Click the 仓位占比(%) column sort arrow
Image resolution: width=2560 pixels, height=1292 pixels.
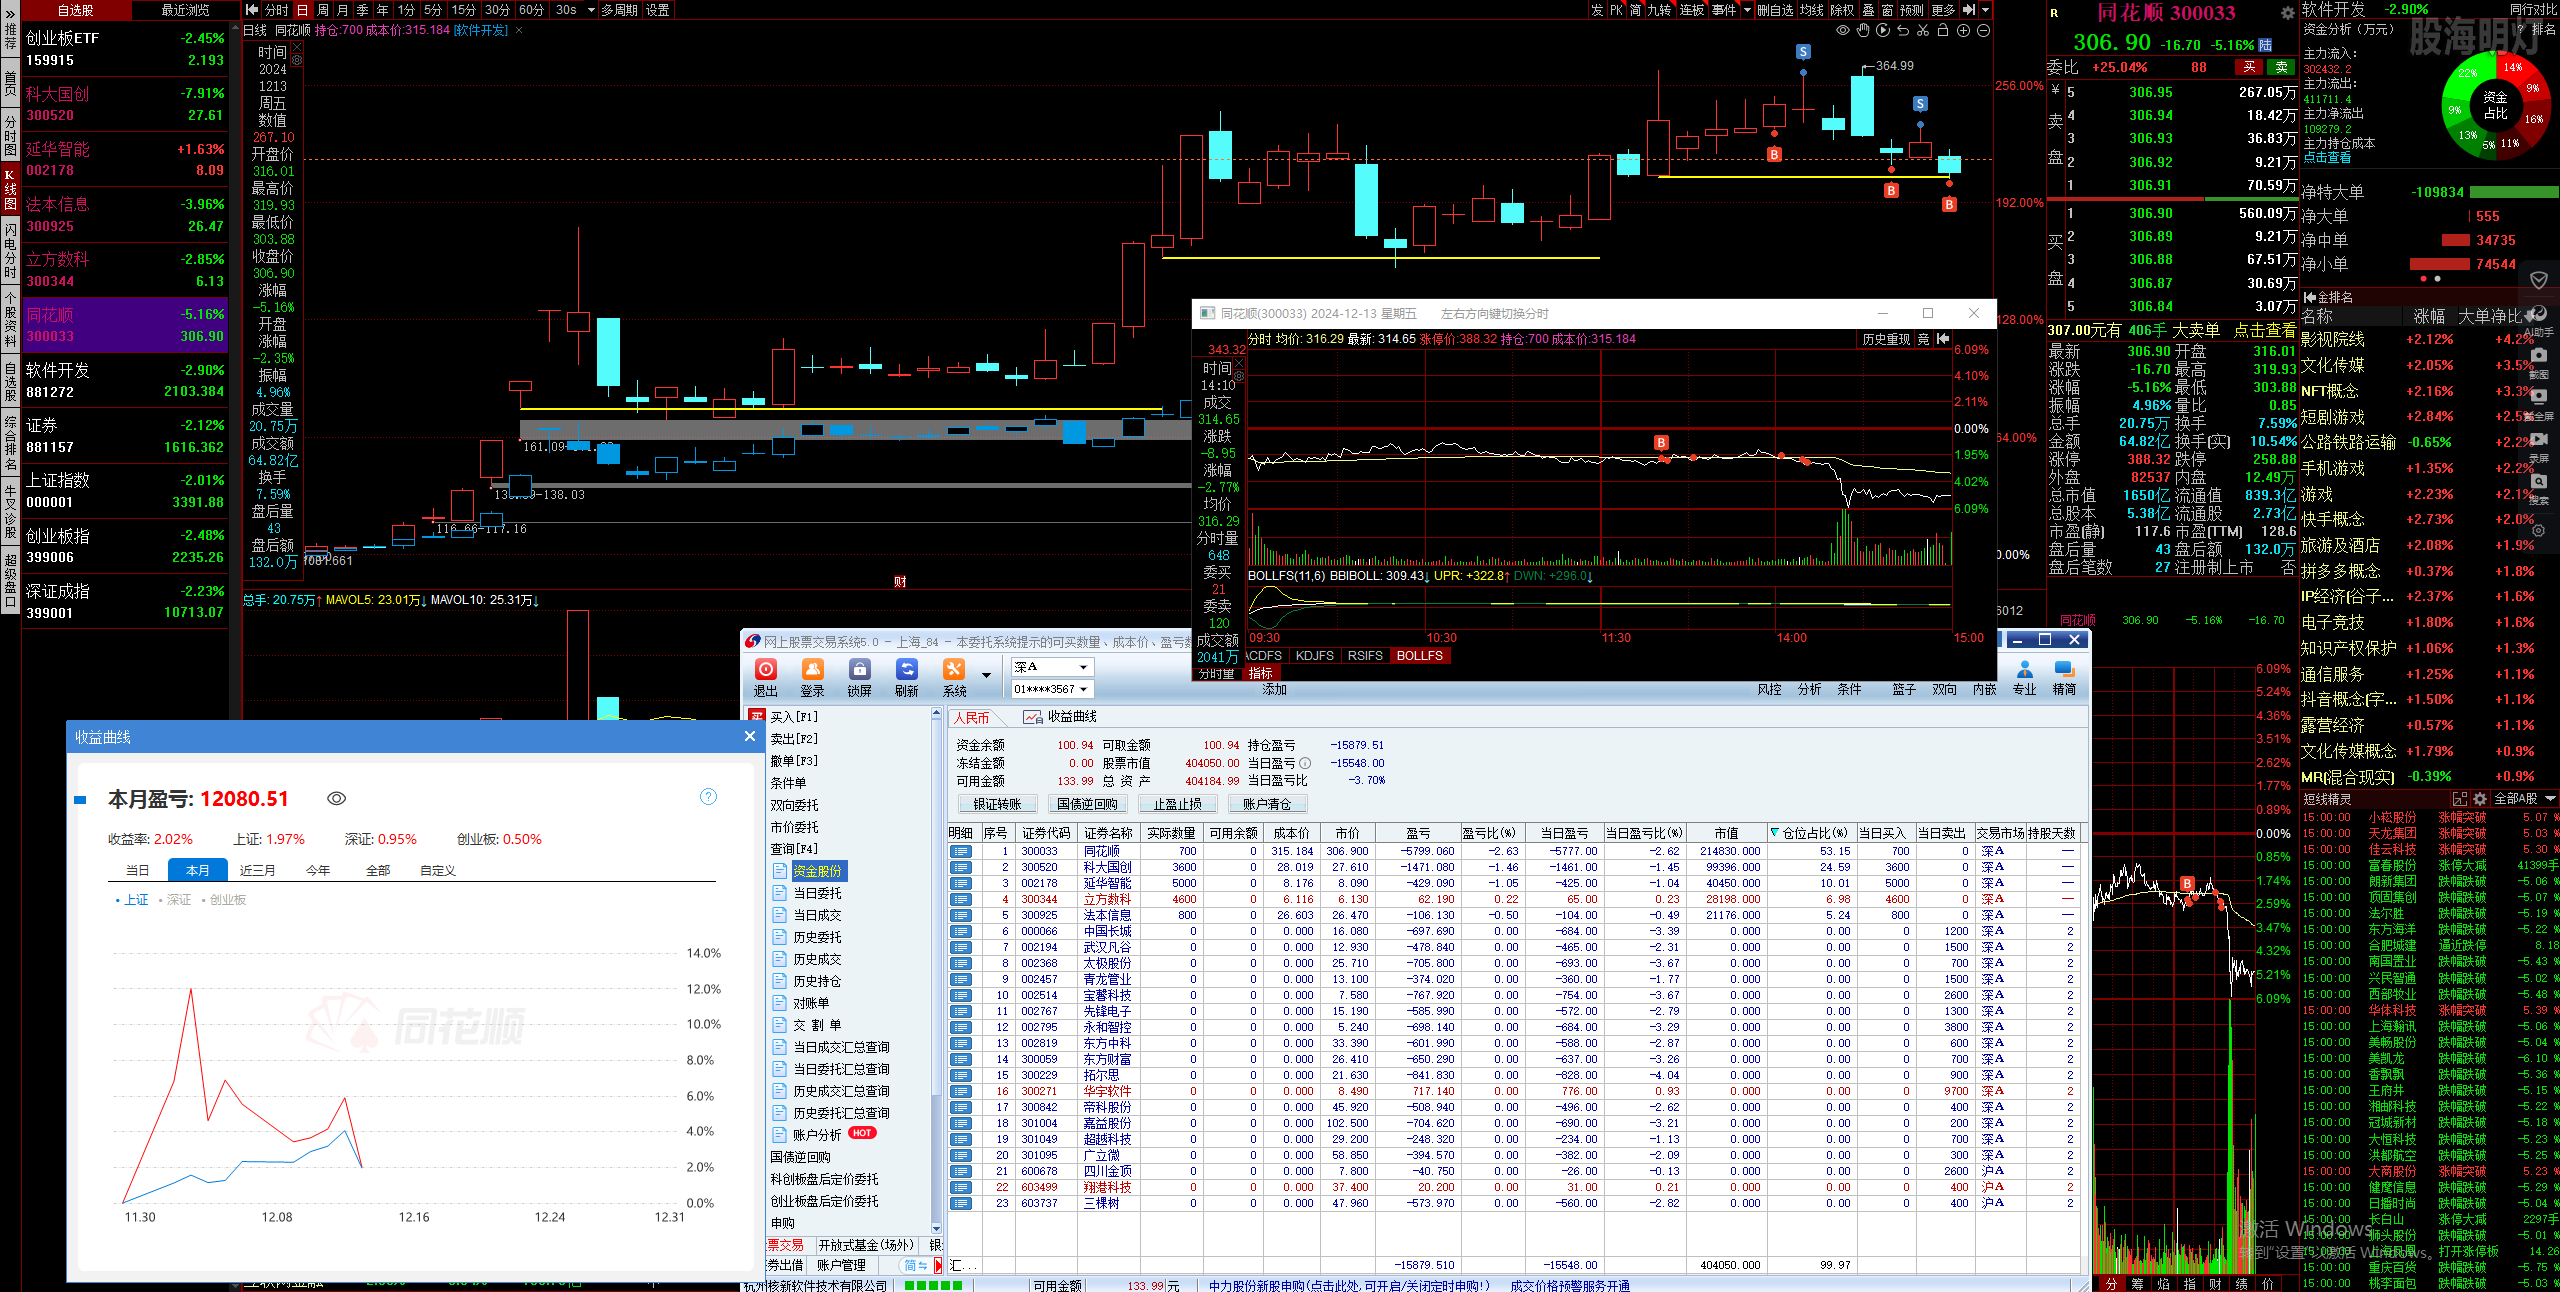coord(1774,833)
